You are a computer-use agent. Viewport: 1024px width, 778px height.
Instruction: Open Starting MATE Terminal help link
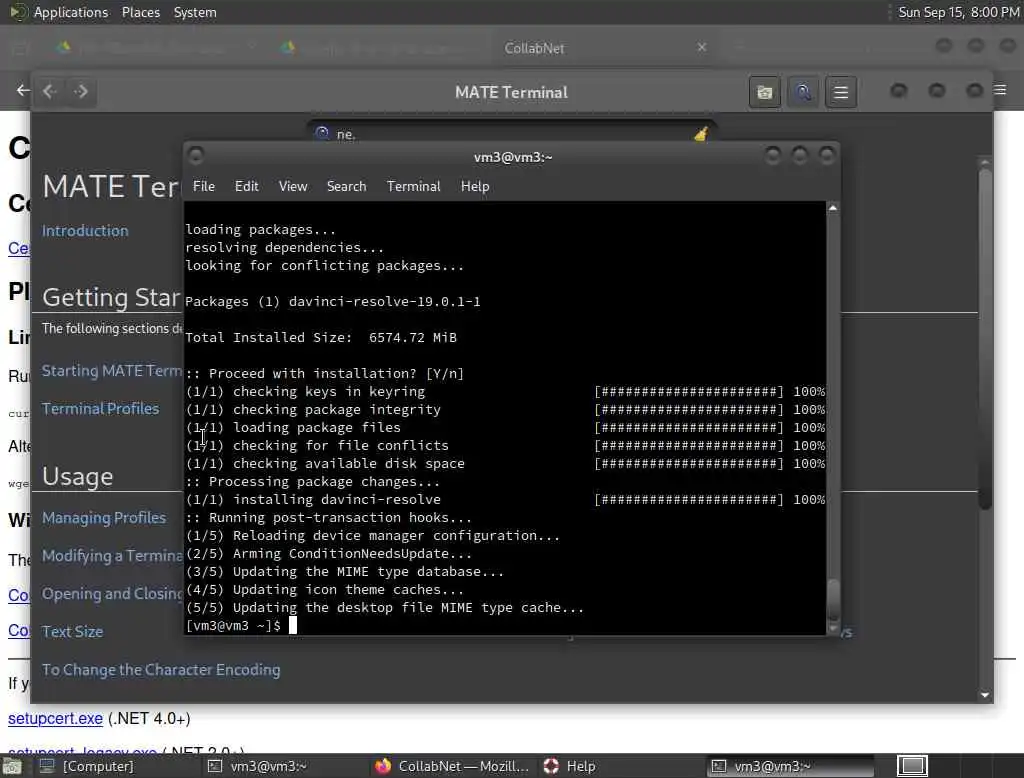coord(112,371)
